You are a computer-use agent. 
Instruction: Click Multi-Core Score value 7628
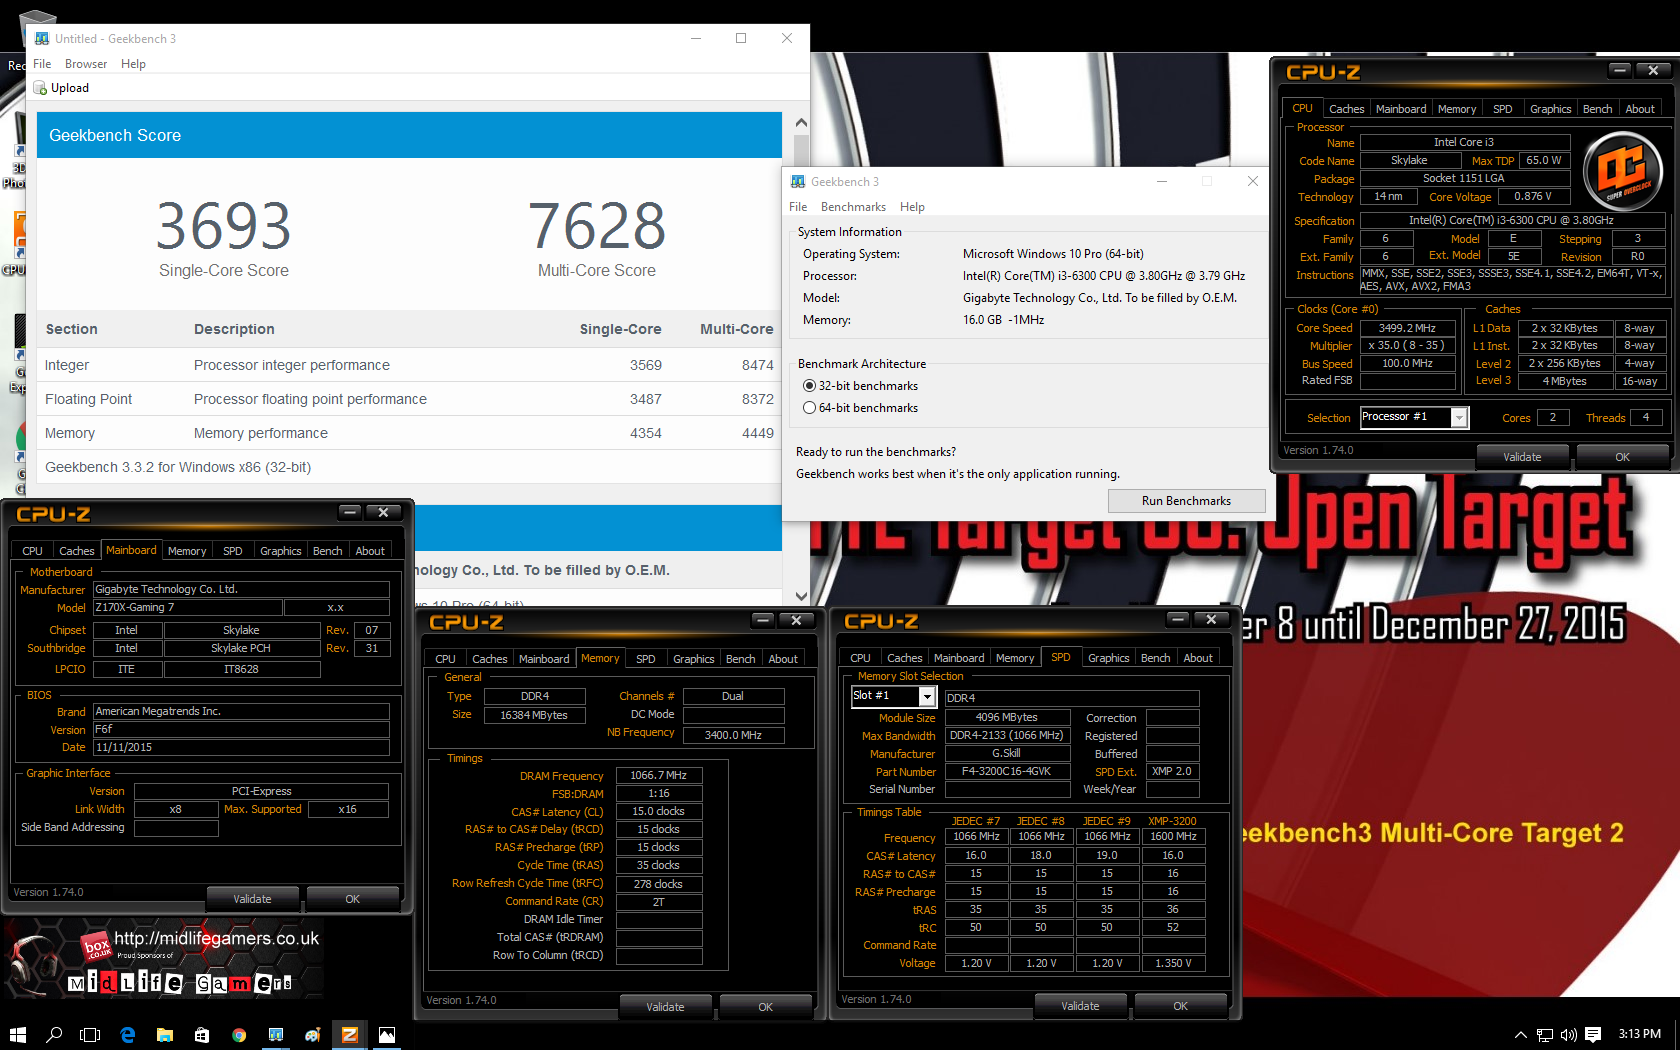click(597, 226)
